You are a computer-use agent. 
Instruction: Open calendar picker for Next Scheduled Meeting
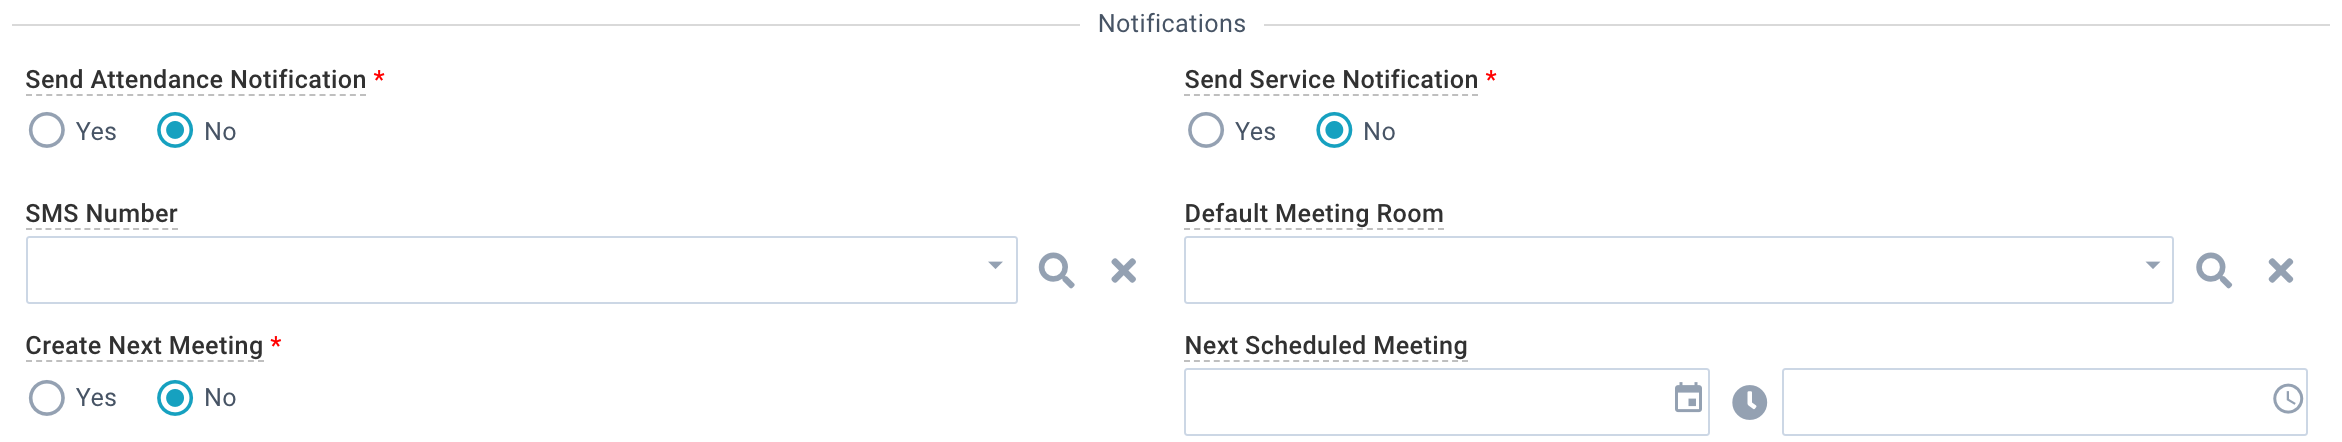point(1688,398)
